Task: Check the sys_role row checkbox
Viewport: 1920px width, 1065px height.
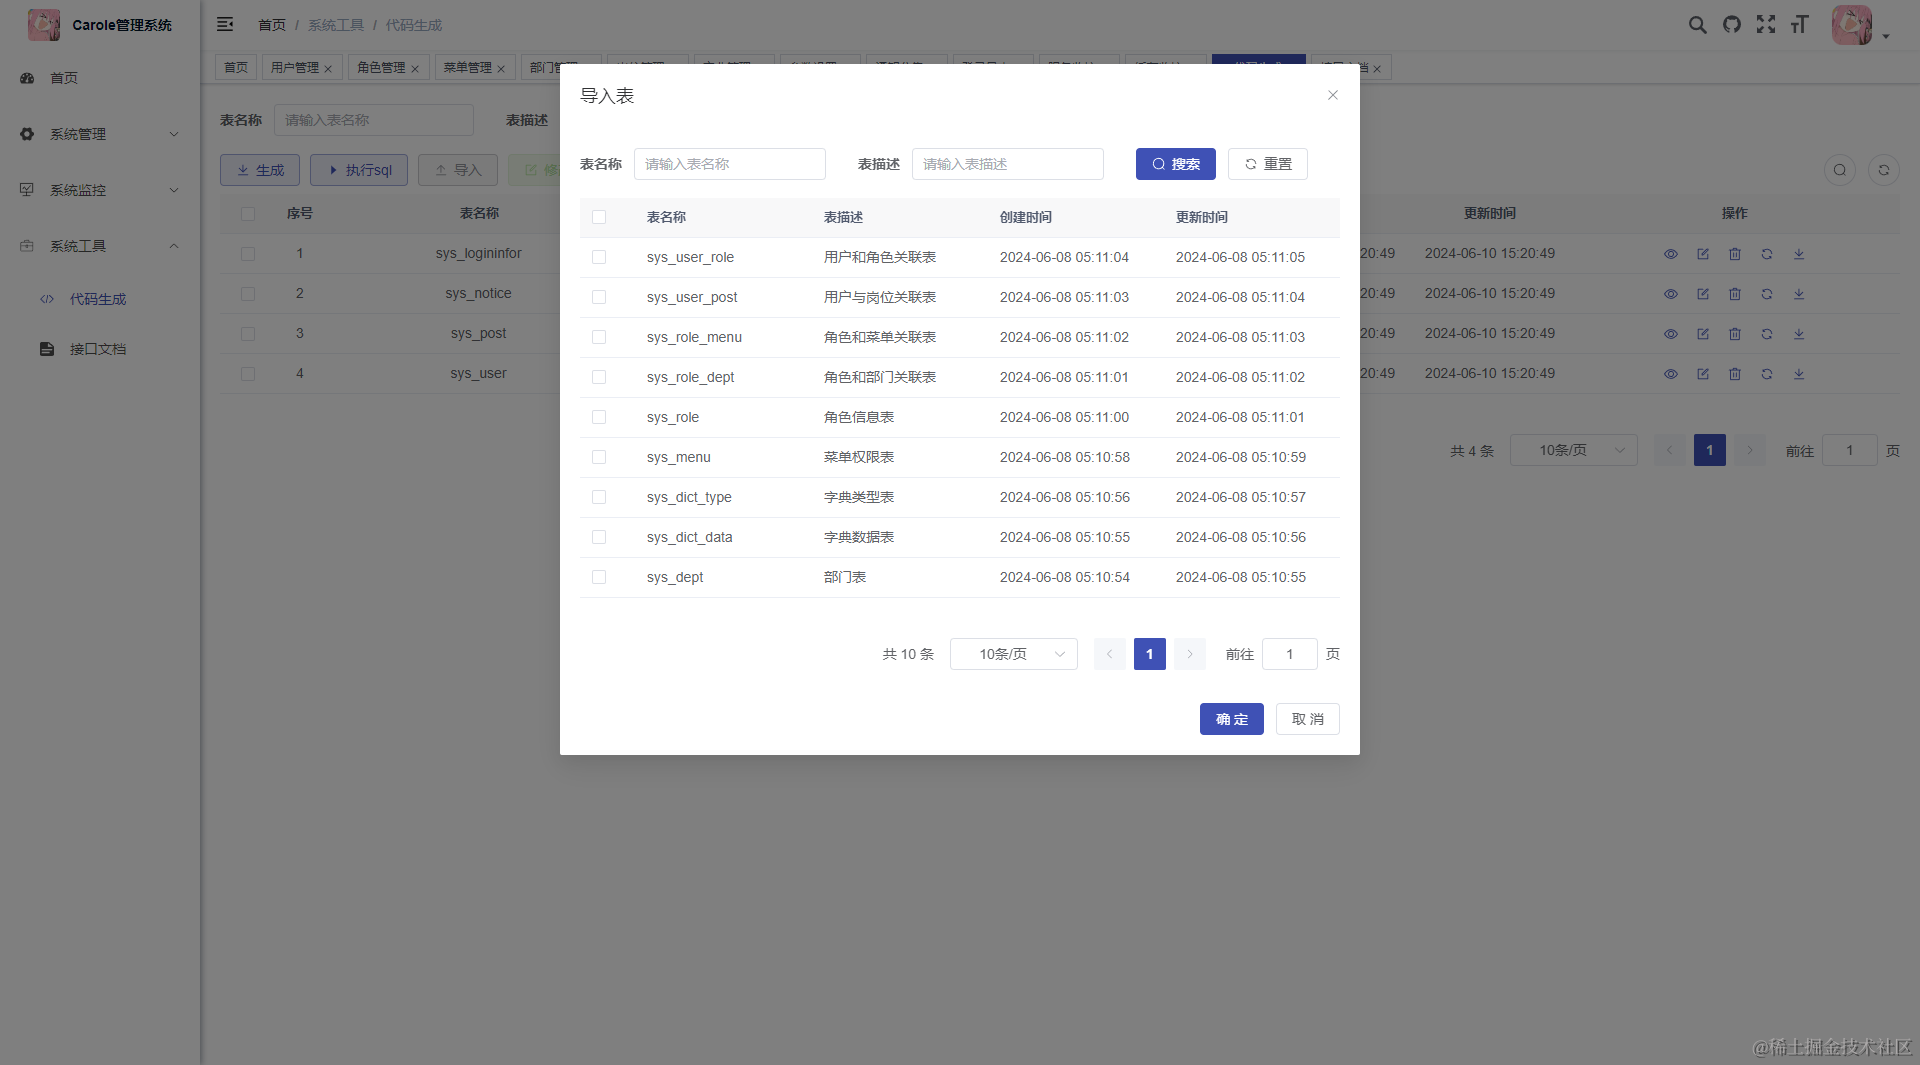Action: pos(599,417)
